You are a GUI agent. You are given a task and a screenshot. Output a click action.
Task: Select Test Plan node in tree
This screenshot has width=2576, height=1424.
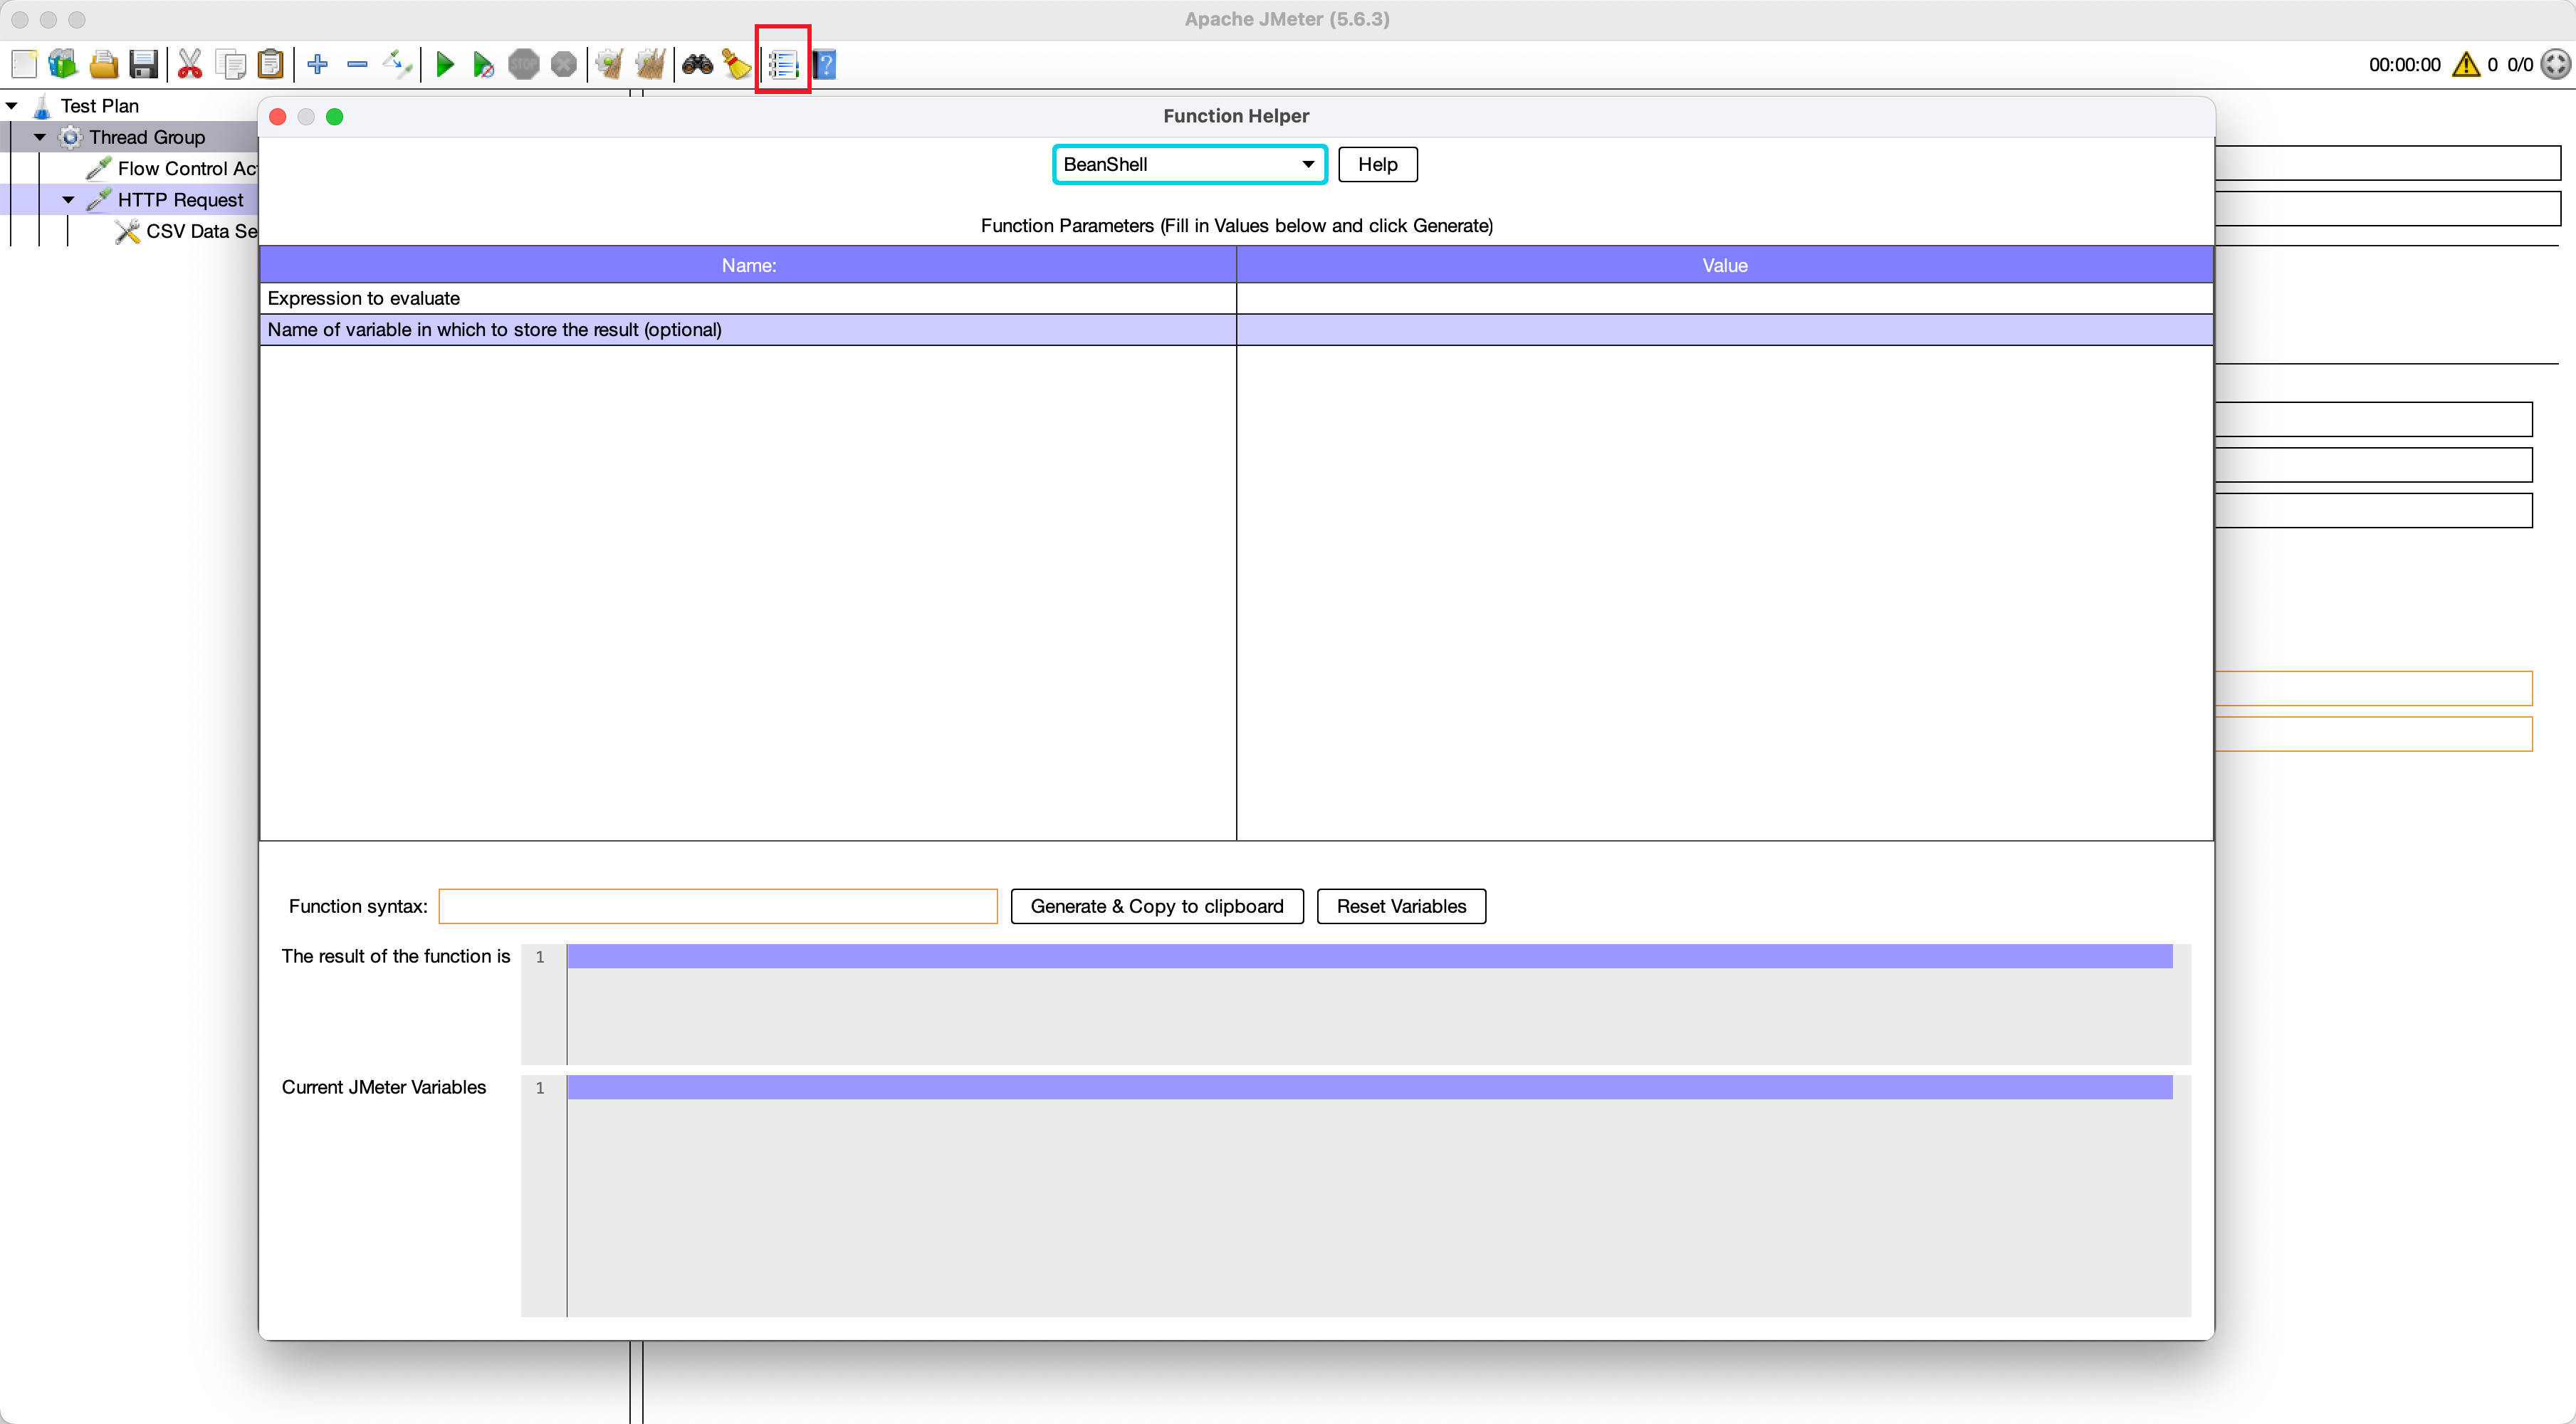tap(99, 106)
